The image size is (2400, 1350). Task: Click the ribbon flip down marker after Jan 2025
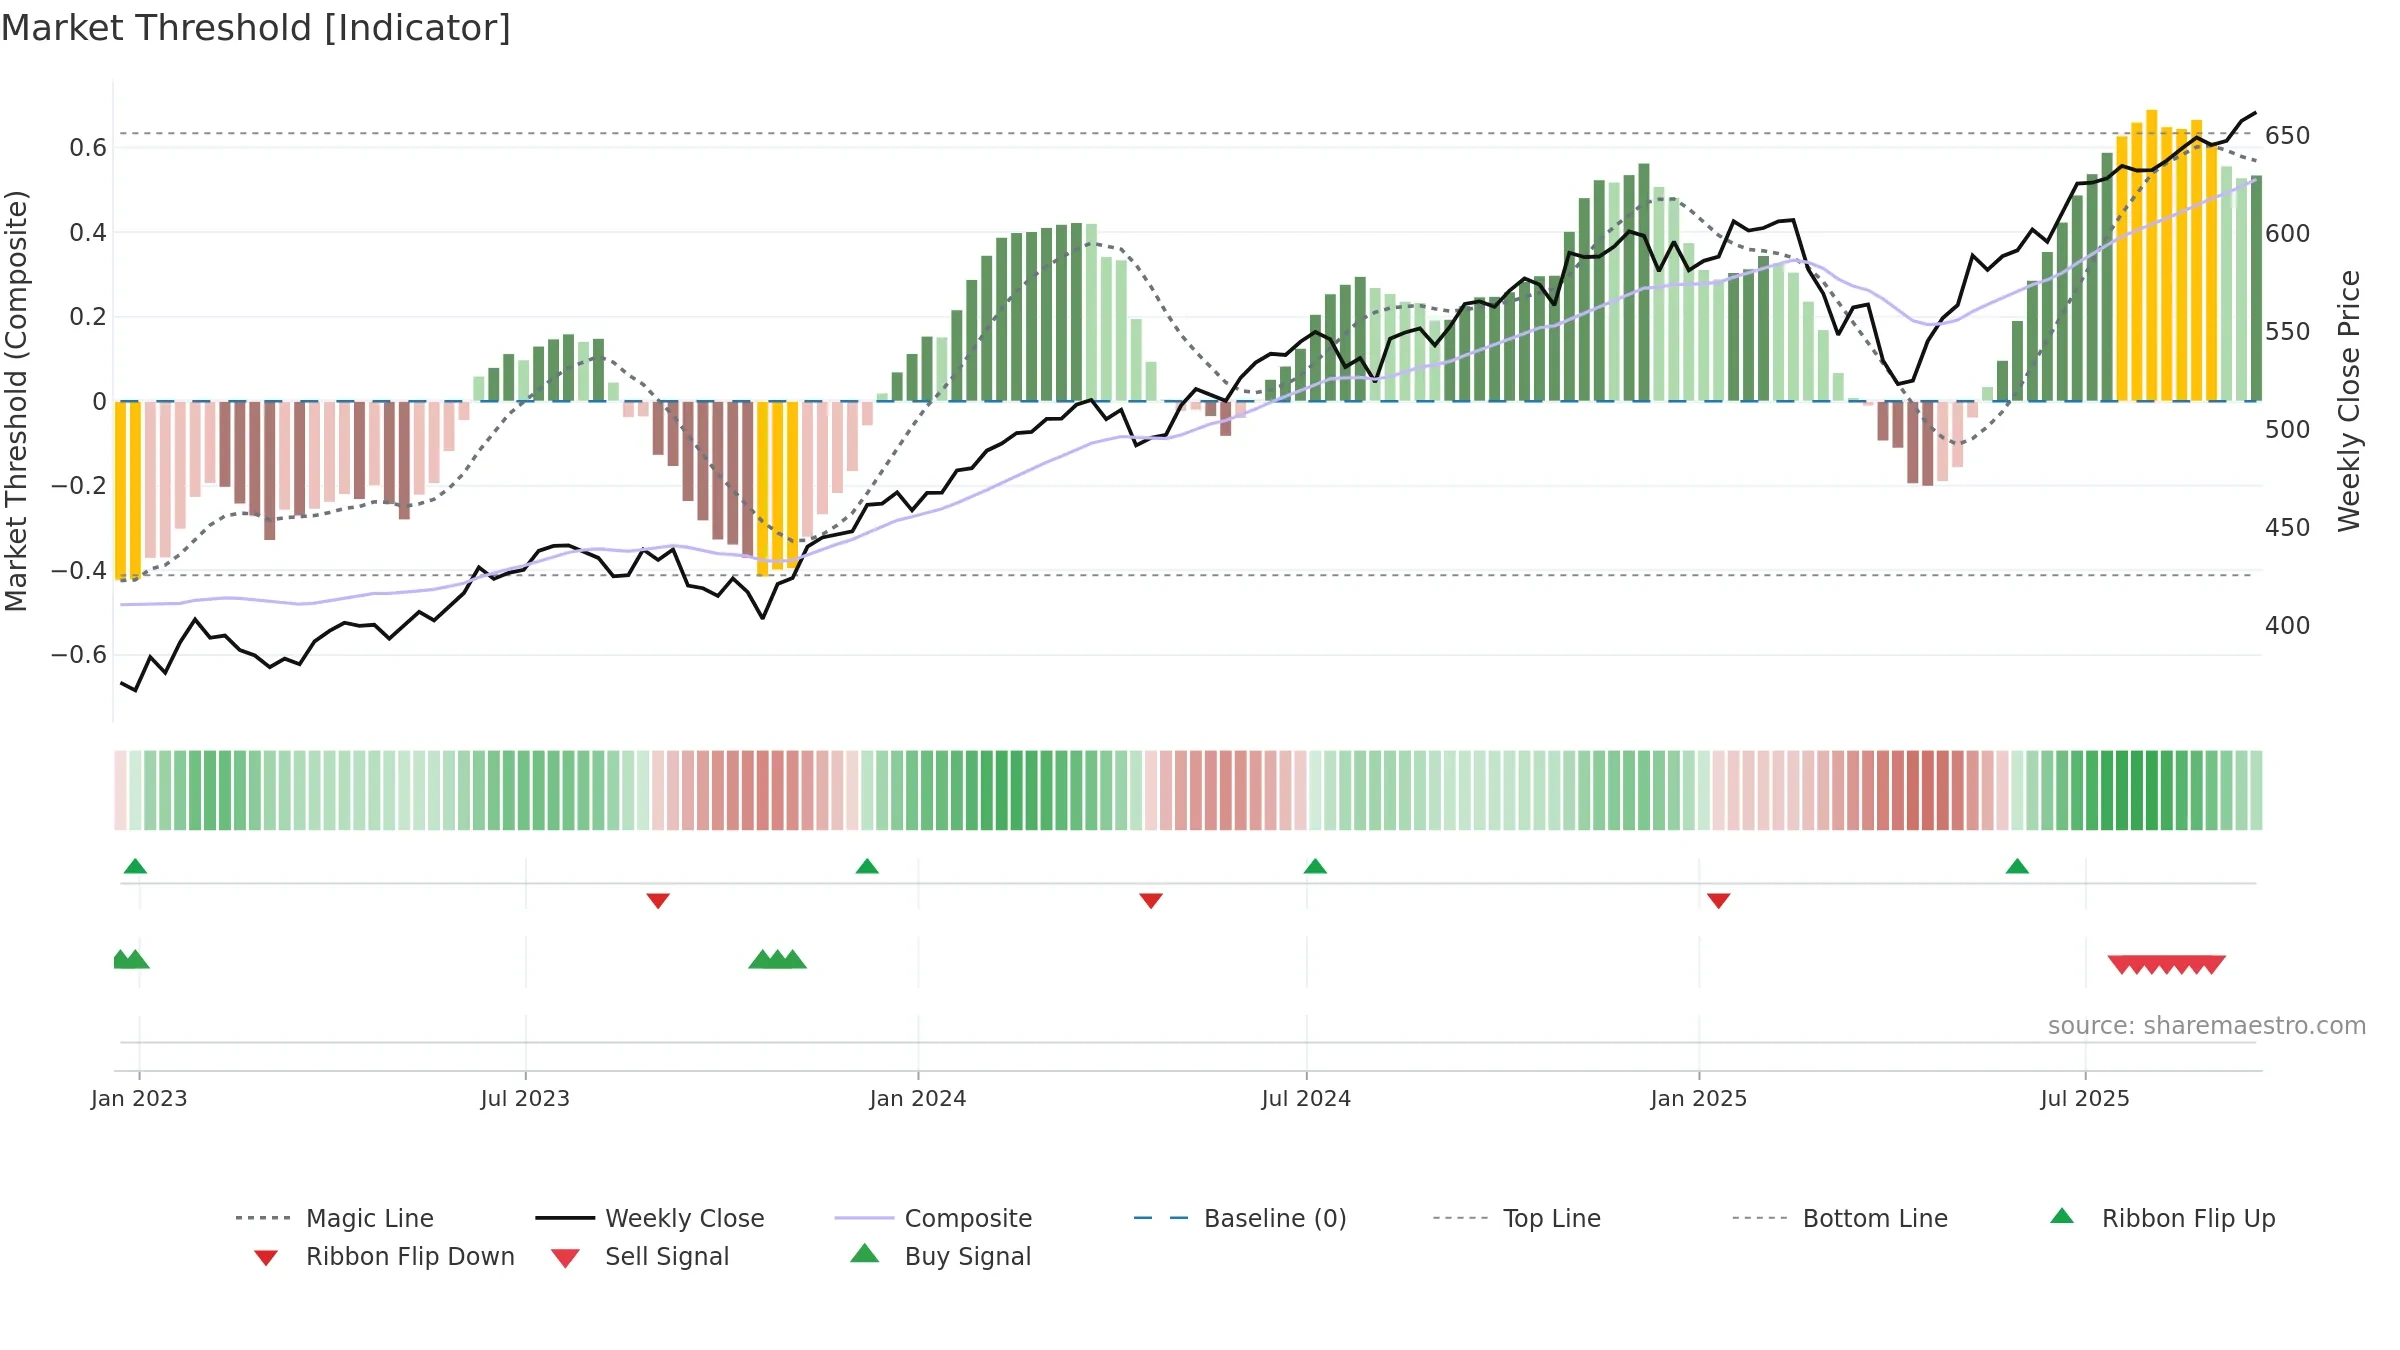click(1719, 901)
